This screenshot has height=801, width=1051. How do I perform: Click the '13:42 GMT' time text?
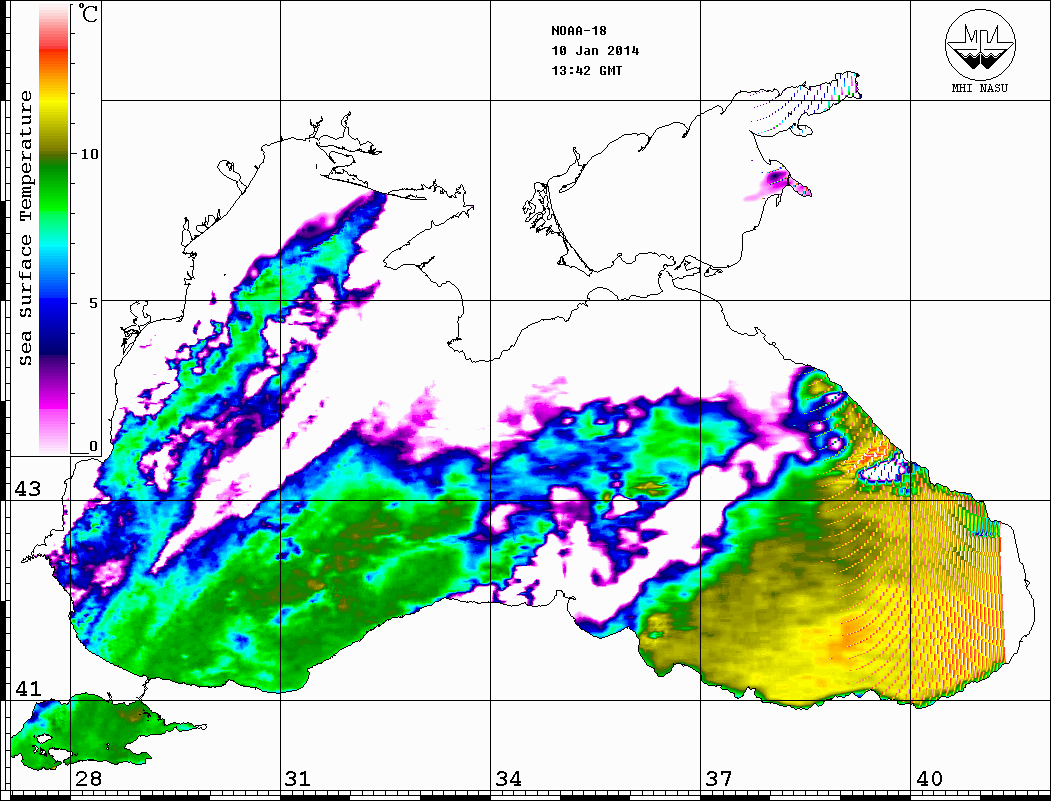(587, 70)
